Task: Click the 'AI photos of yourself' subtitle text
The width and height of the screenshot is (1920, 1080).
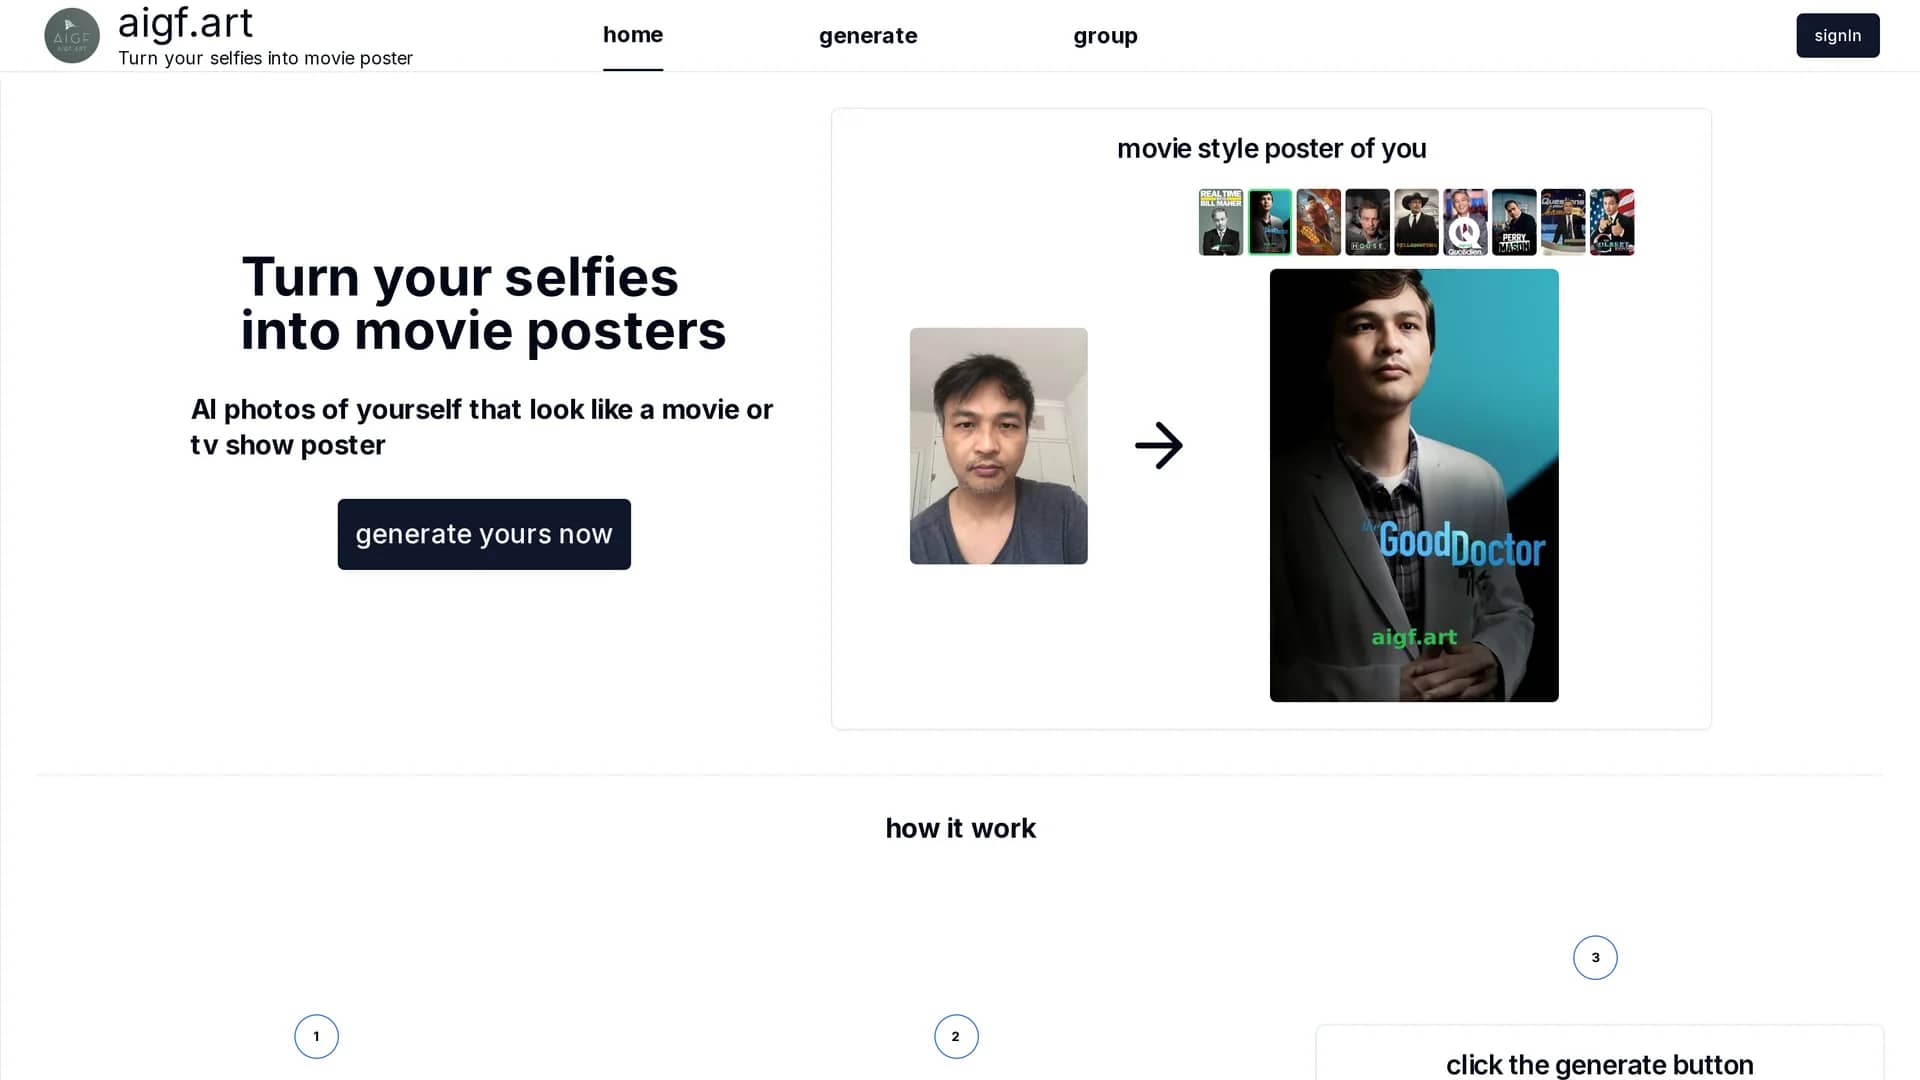Action: 482,427
